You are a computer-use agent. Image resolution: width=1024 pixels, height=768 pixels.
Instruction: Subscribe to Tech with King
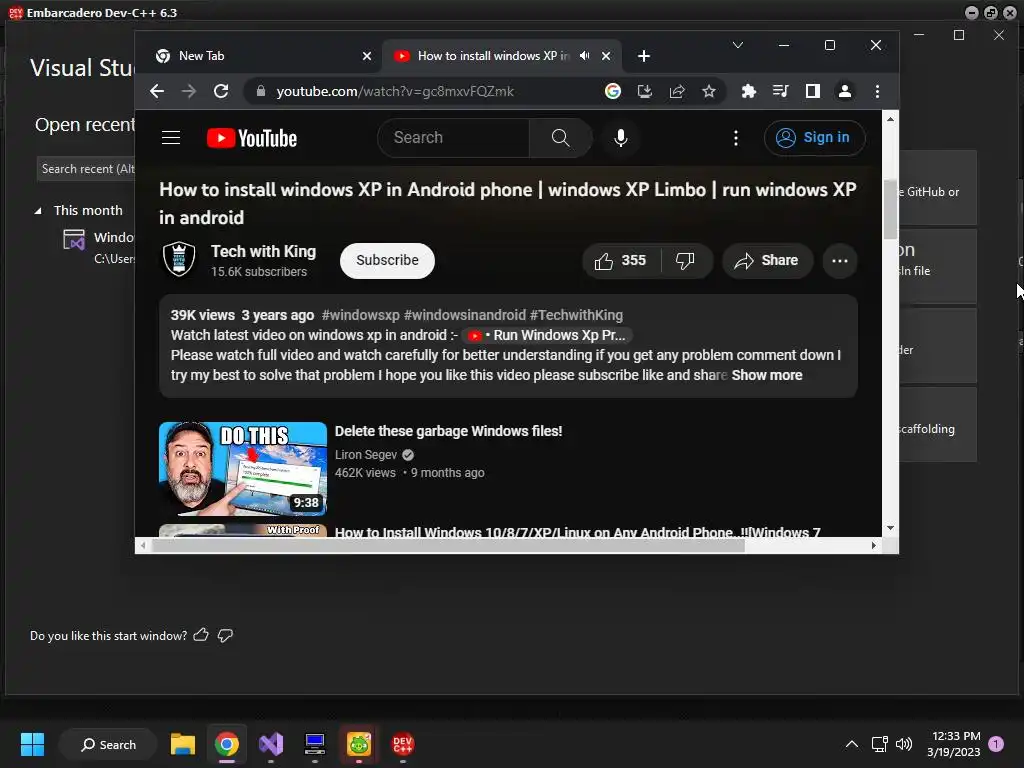(387, 261)
